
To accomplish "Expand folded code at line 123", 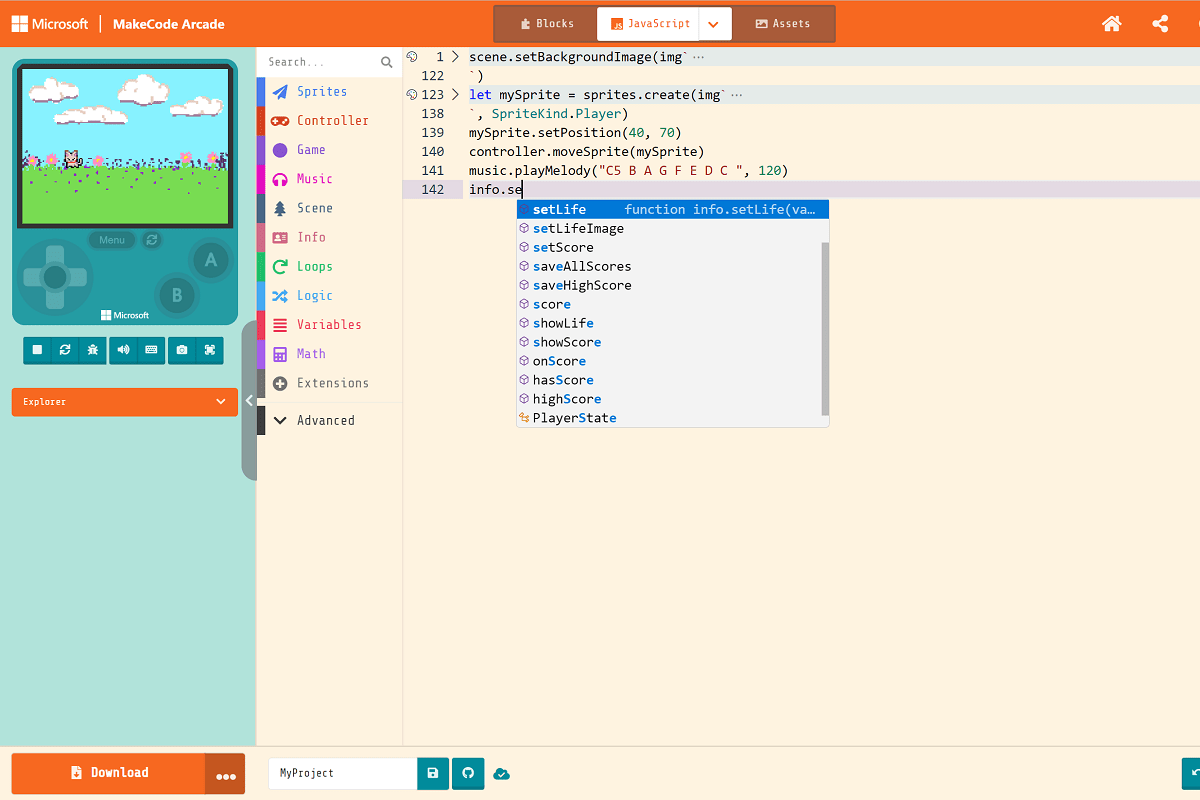I will 455,95.
